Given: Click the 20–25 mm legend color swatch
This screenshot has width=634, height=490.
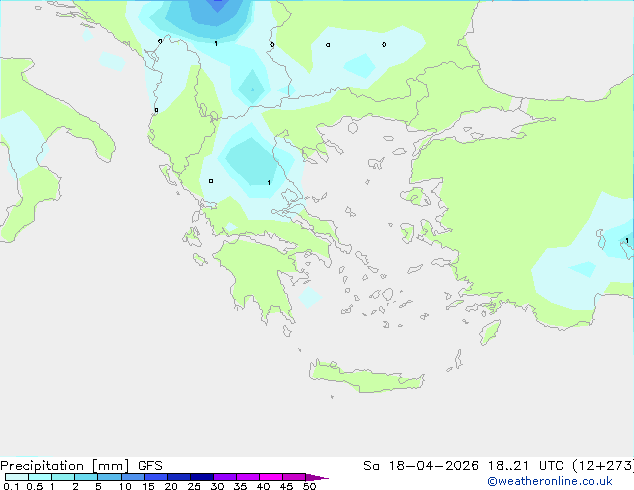Looking at the screenshot, I should tap(179, 477).
